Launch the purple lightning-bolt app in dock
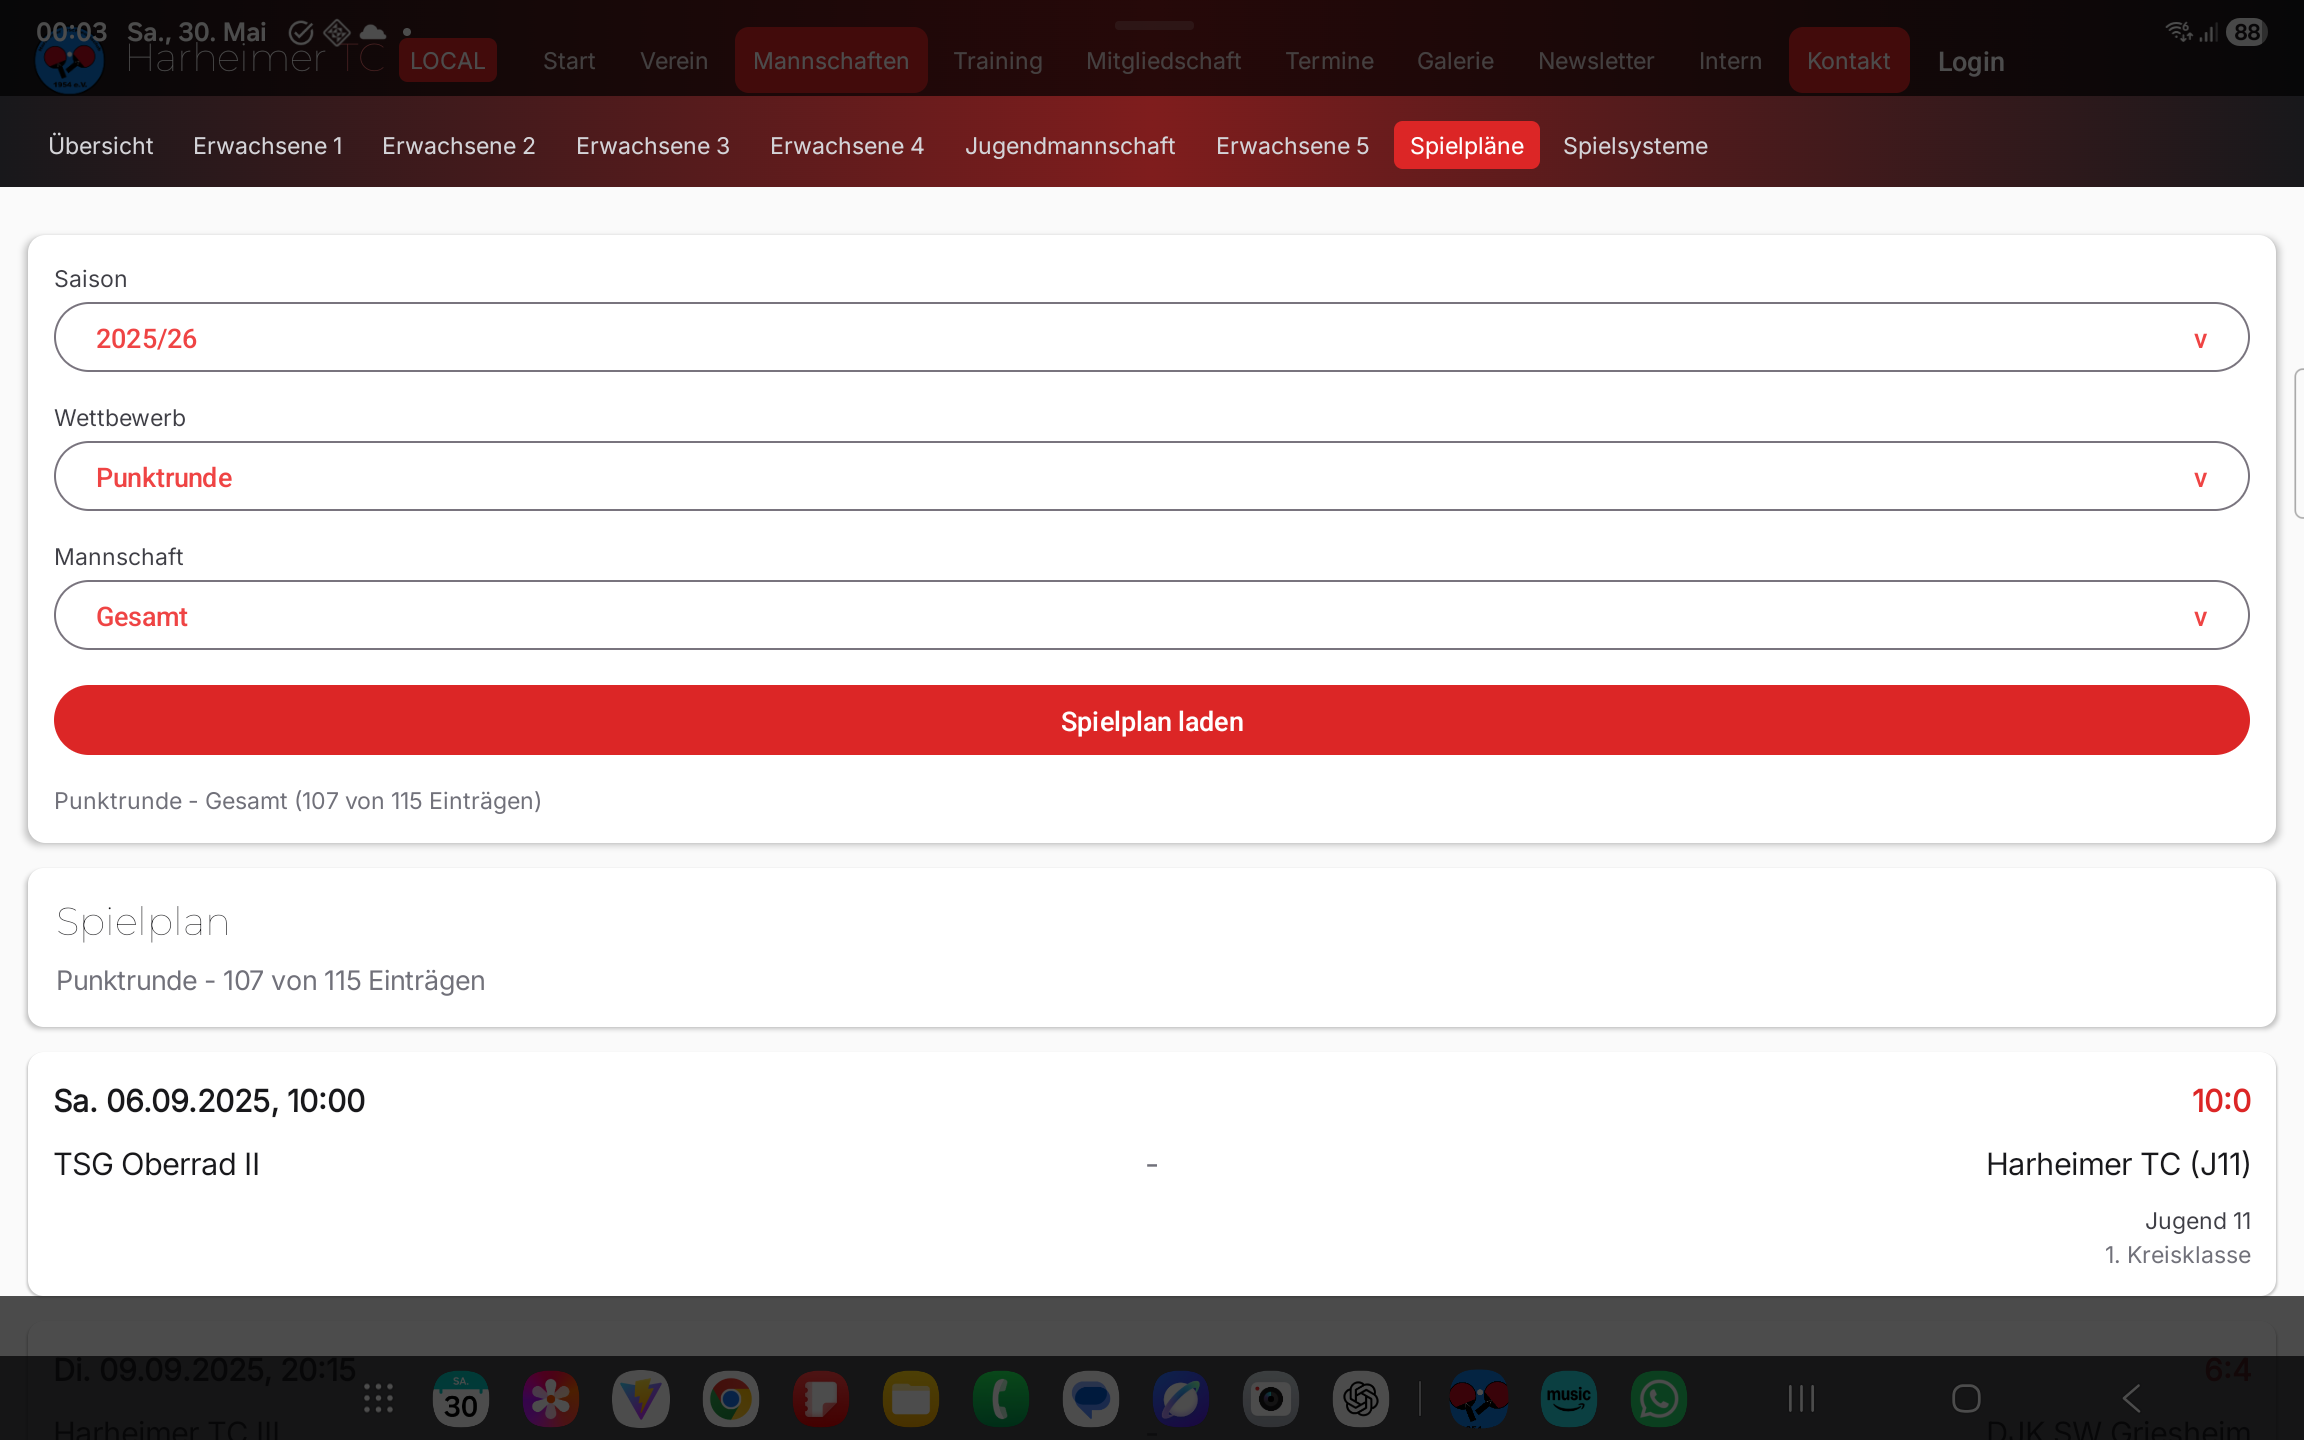This screenshot has height=1440, width=2304. pos(641,1398)
